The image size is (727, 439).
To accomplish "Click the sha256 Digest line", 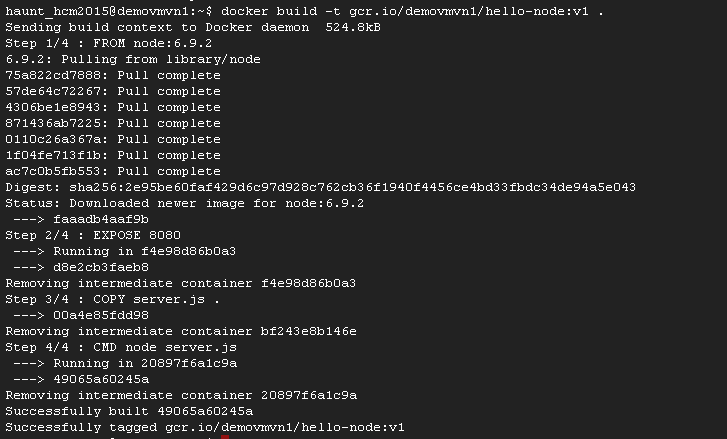I will (320, 187).
